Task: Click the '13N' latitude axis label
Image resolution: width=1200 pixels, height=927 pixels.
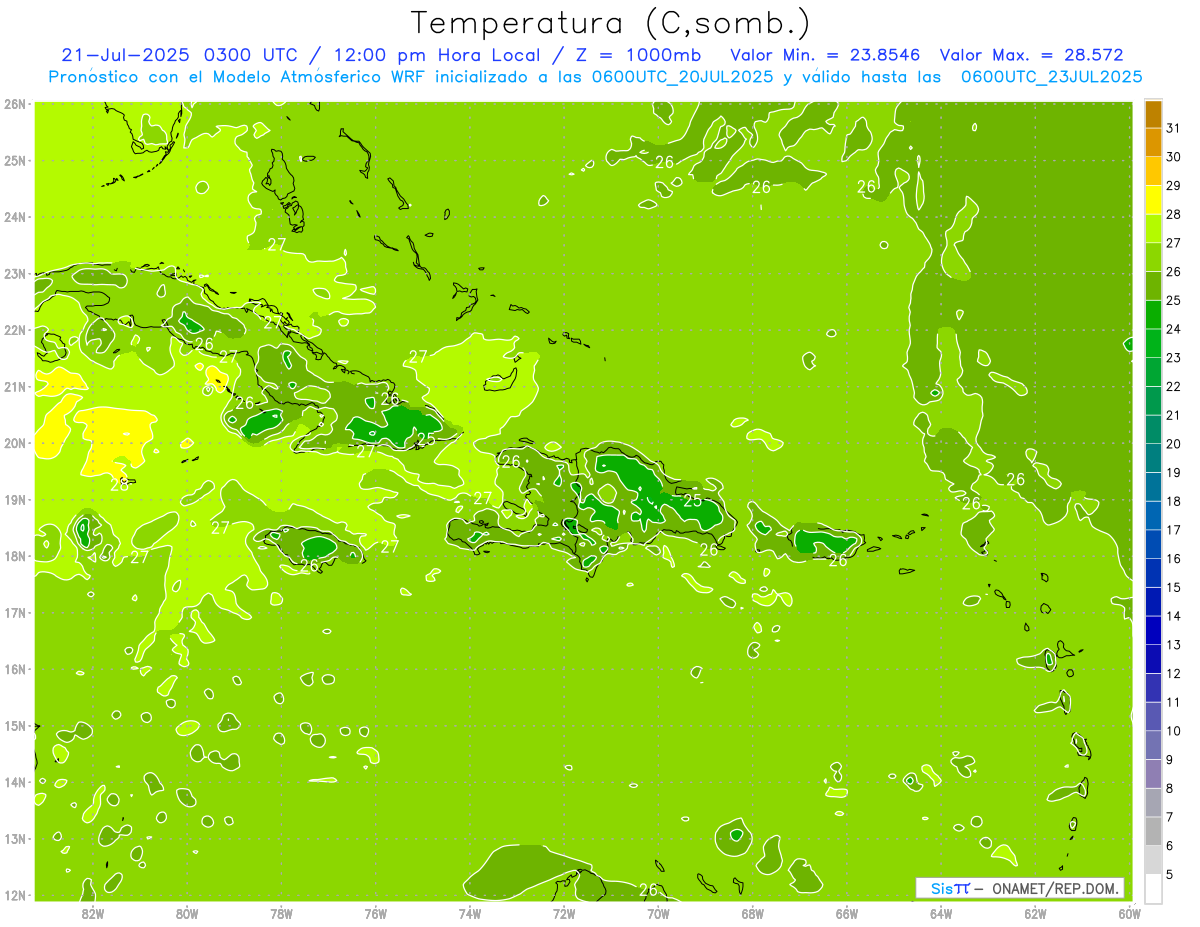Action: (15, 838)
